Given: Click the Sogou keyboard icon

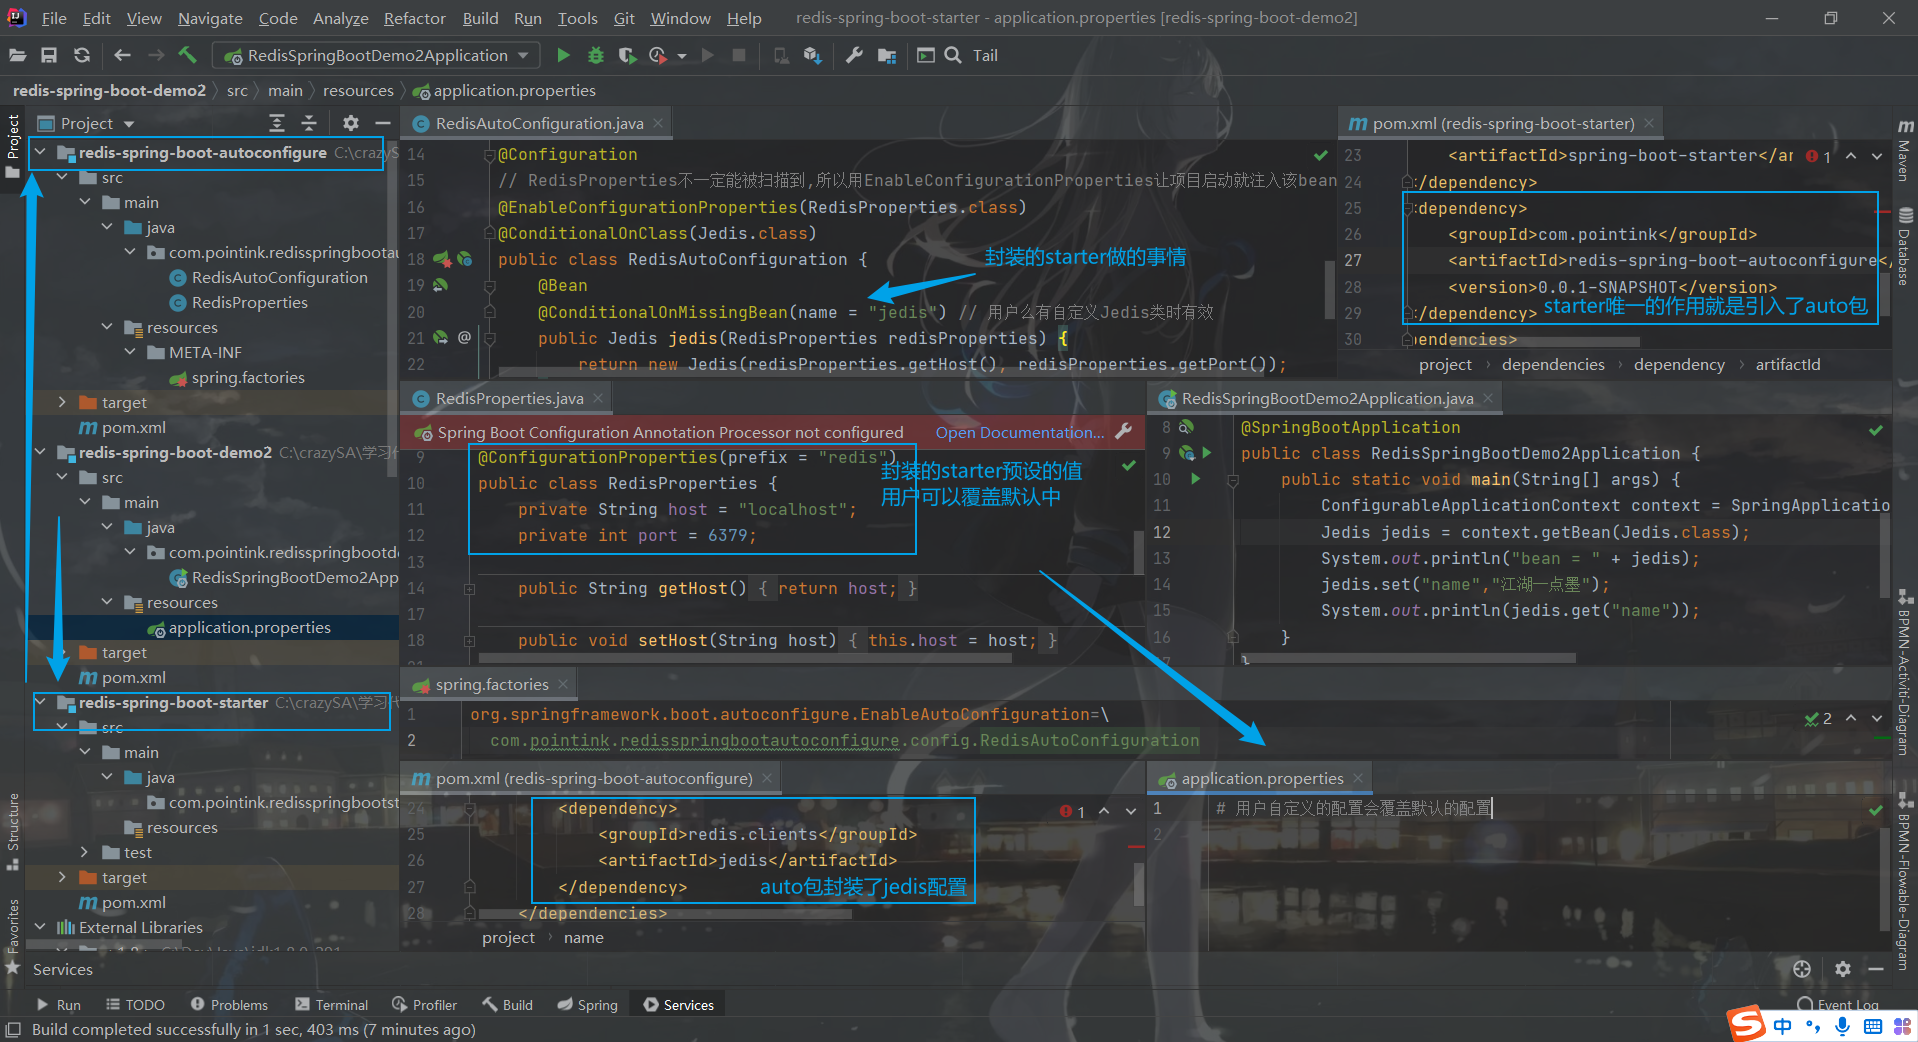Looking at the screenshot, I should 1873,1026.
